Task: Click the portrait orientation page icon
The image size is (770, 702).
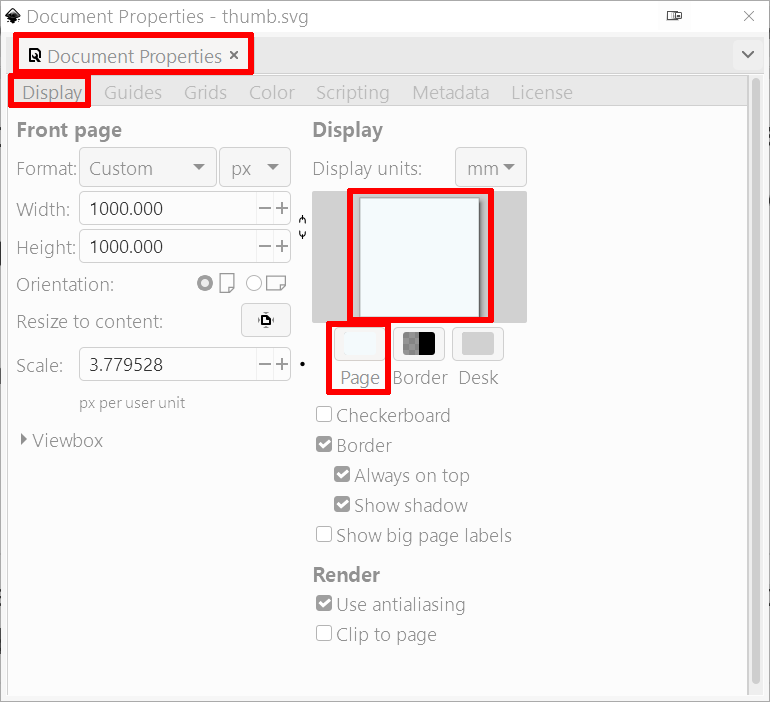Action: [x=227, y=283]
